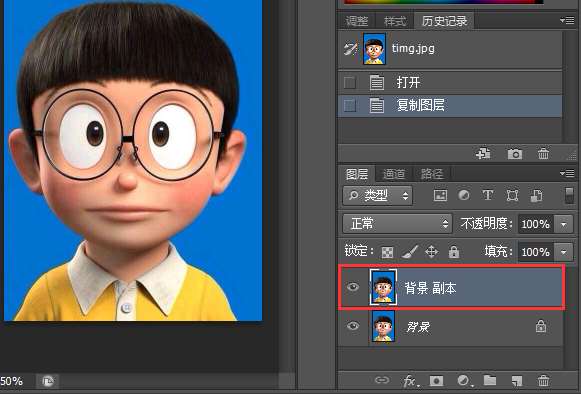Screen dimensions: 581x394
Task: Create new fill or adjustment layer
Action: coord(464,380)
